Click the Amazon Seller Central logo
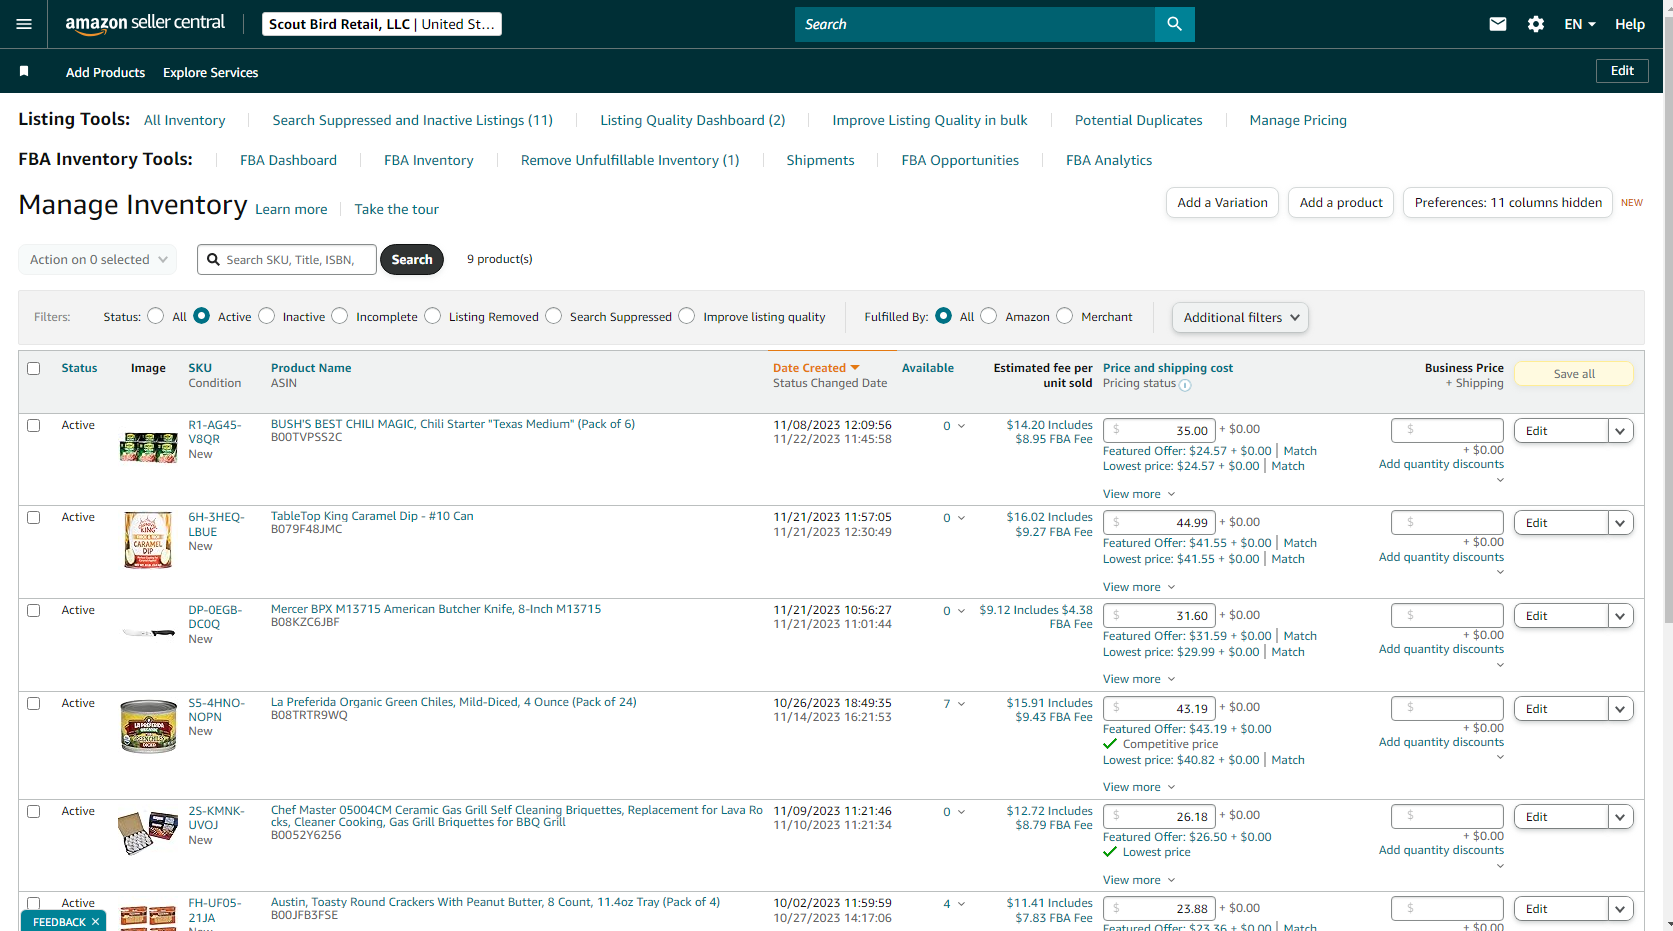This screenshot has width=1673, height=931. (x=145, y=24)
